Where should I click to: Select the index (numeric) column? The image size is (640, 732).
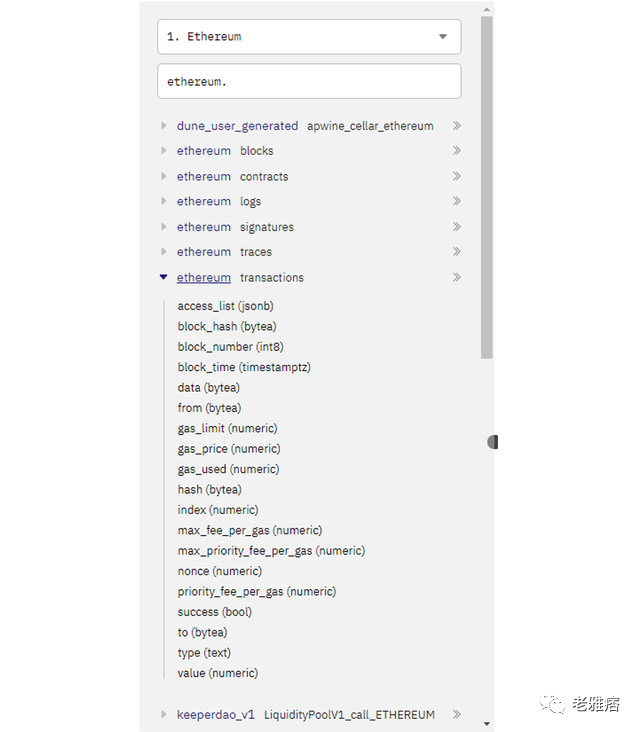coord(218,510)
